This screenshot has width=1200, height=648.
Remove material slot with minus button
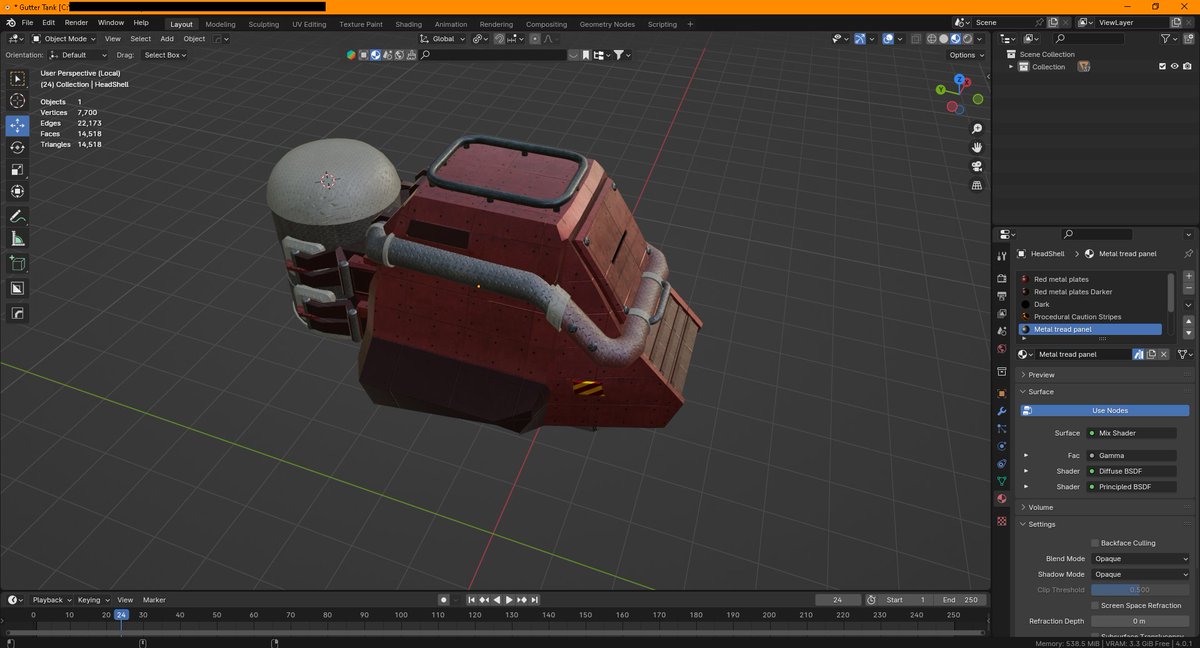1188,289
